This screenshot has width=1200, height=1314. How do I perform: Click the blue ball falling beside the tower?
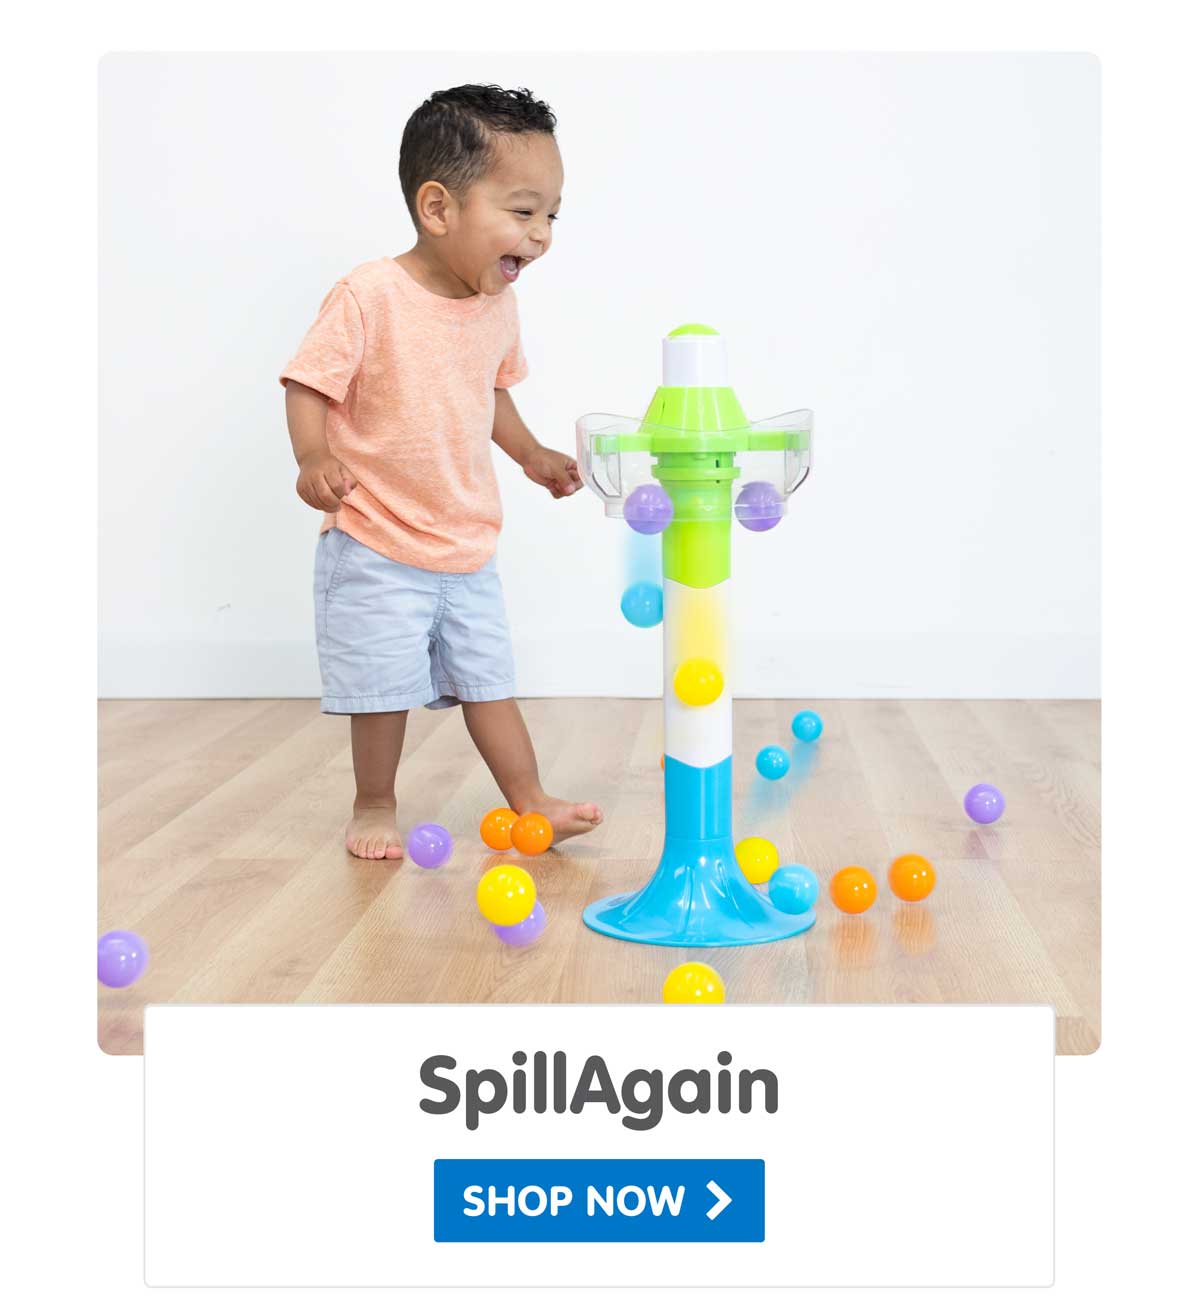coord(642,604)
